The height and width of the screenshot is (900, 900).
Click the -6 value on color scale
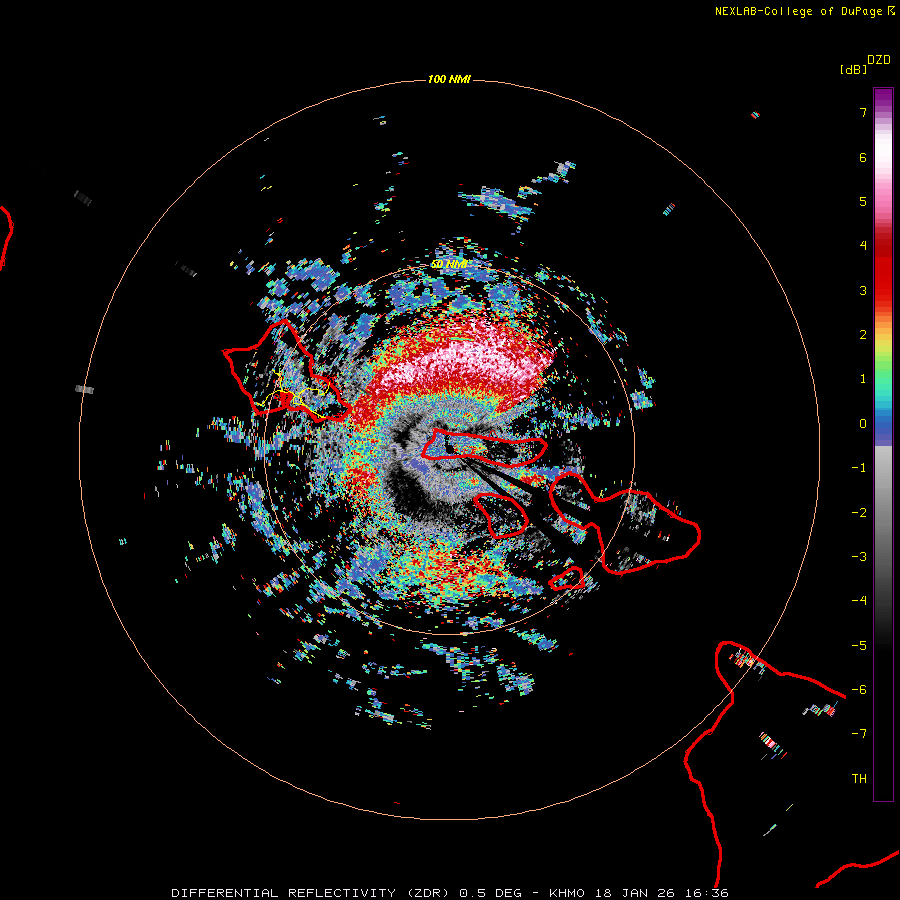(x=859, y=690)
